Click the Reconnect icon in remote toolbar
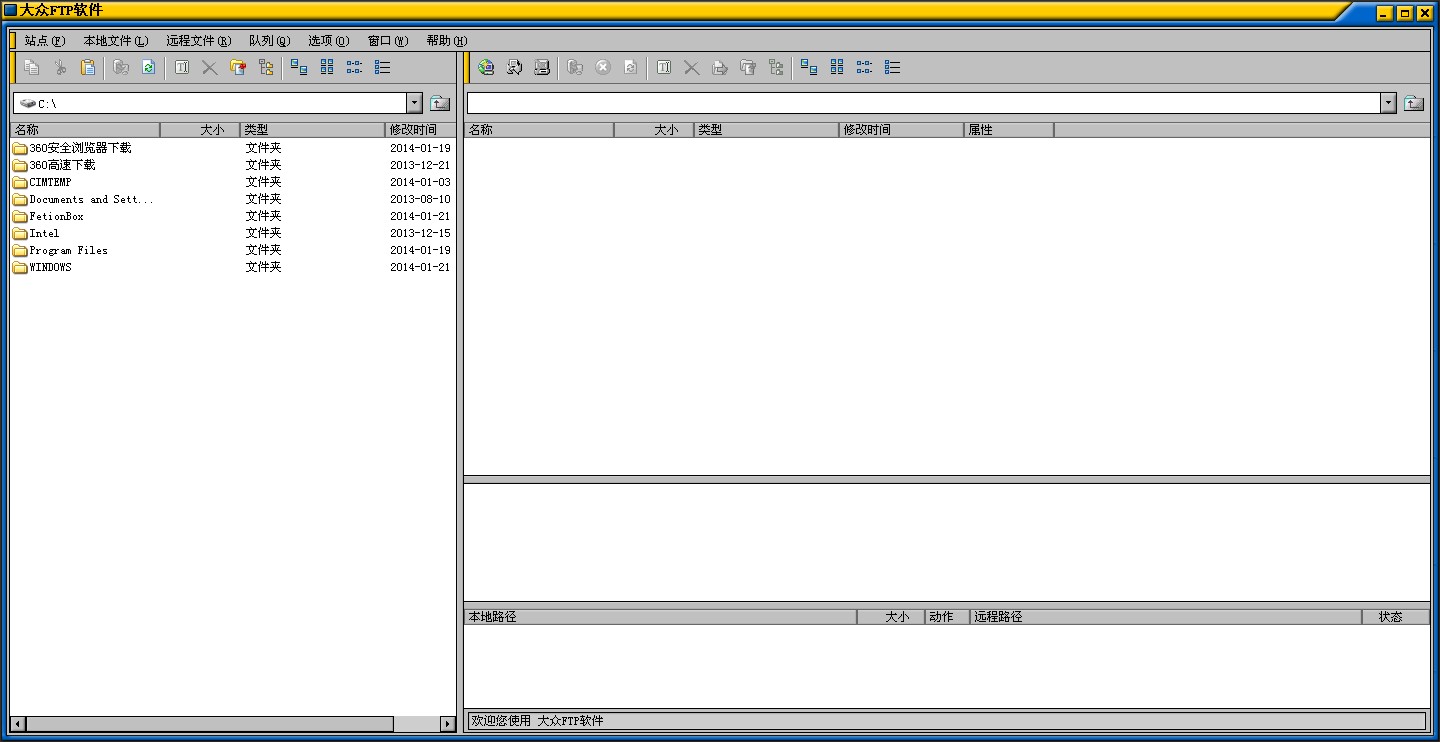Viewport: 1440px width, 742px height. coord(514,67)
